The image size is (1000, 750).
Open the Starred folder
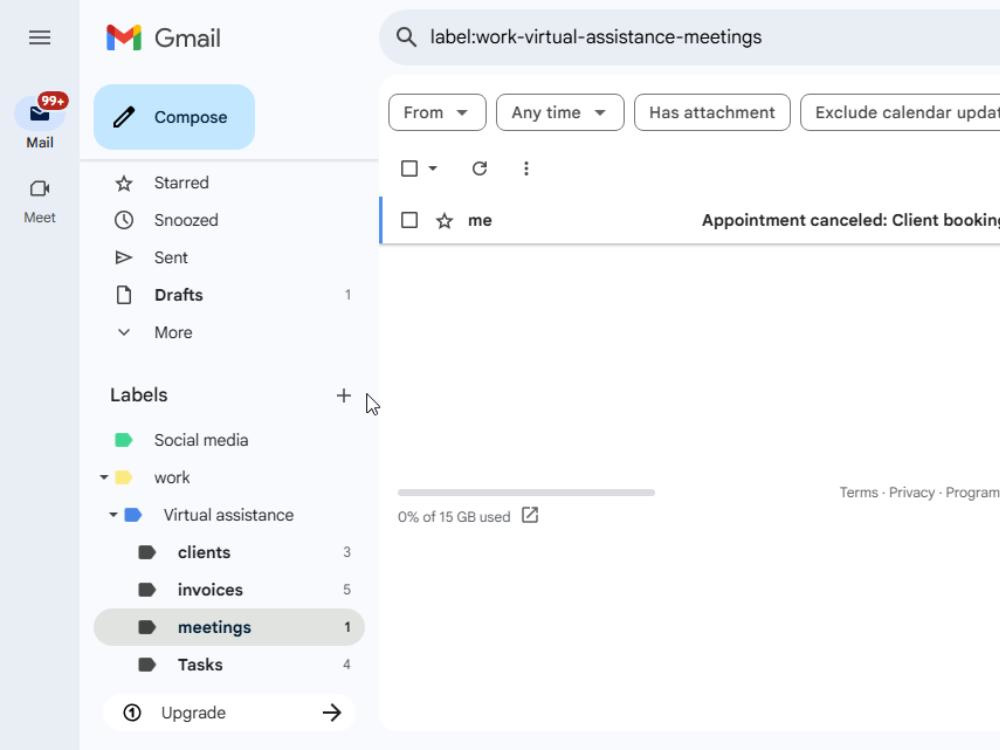point(230,183)
